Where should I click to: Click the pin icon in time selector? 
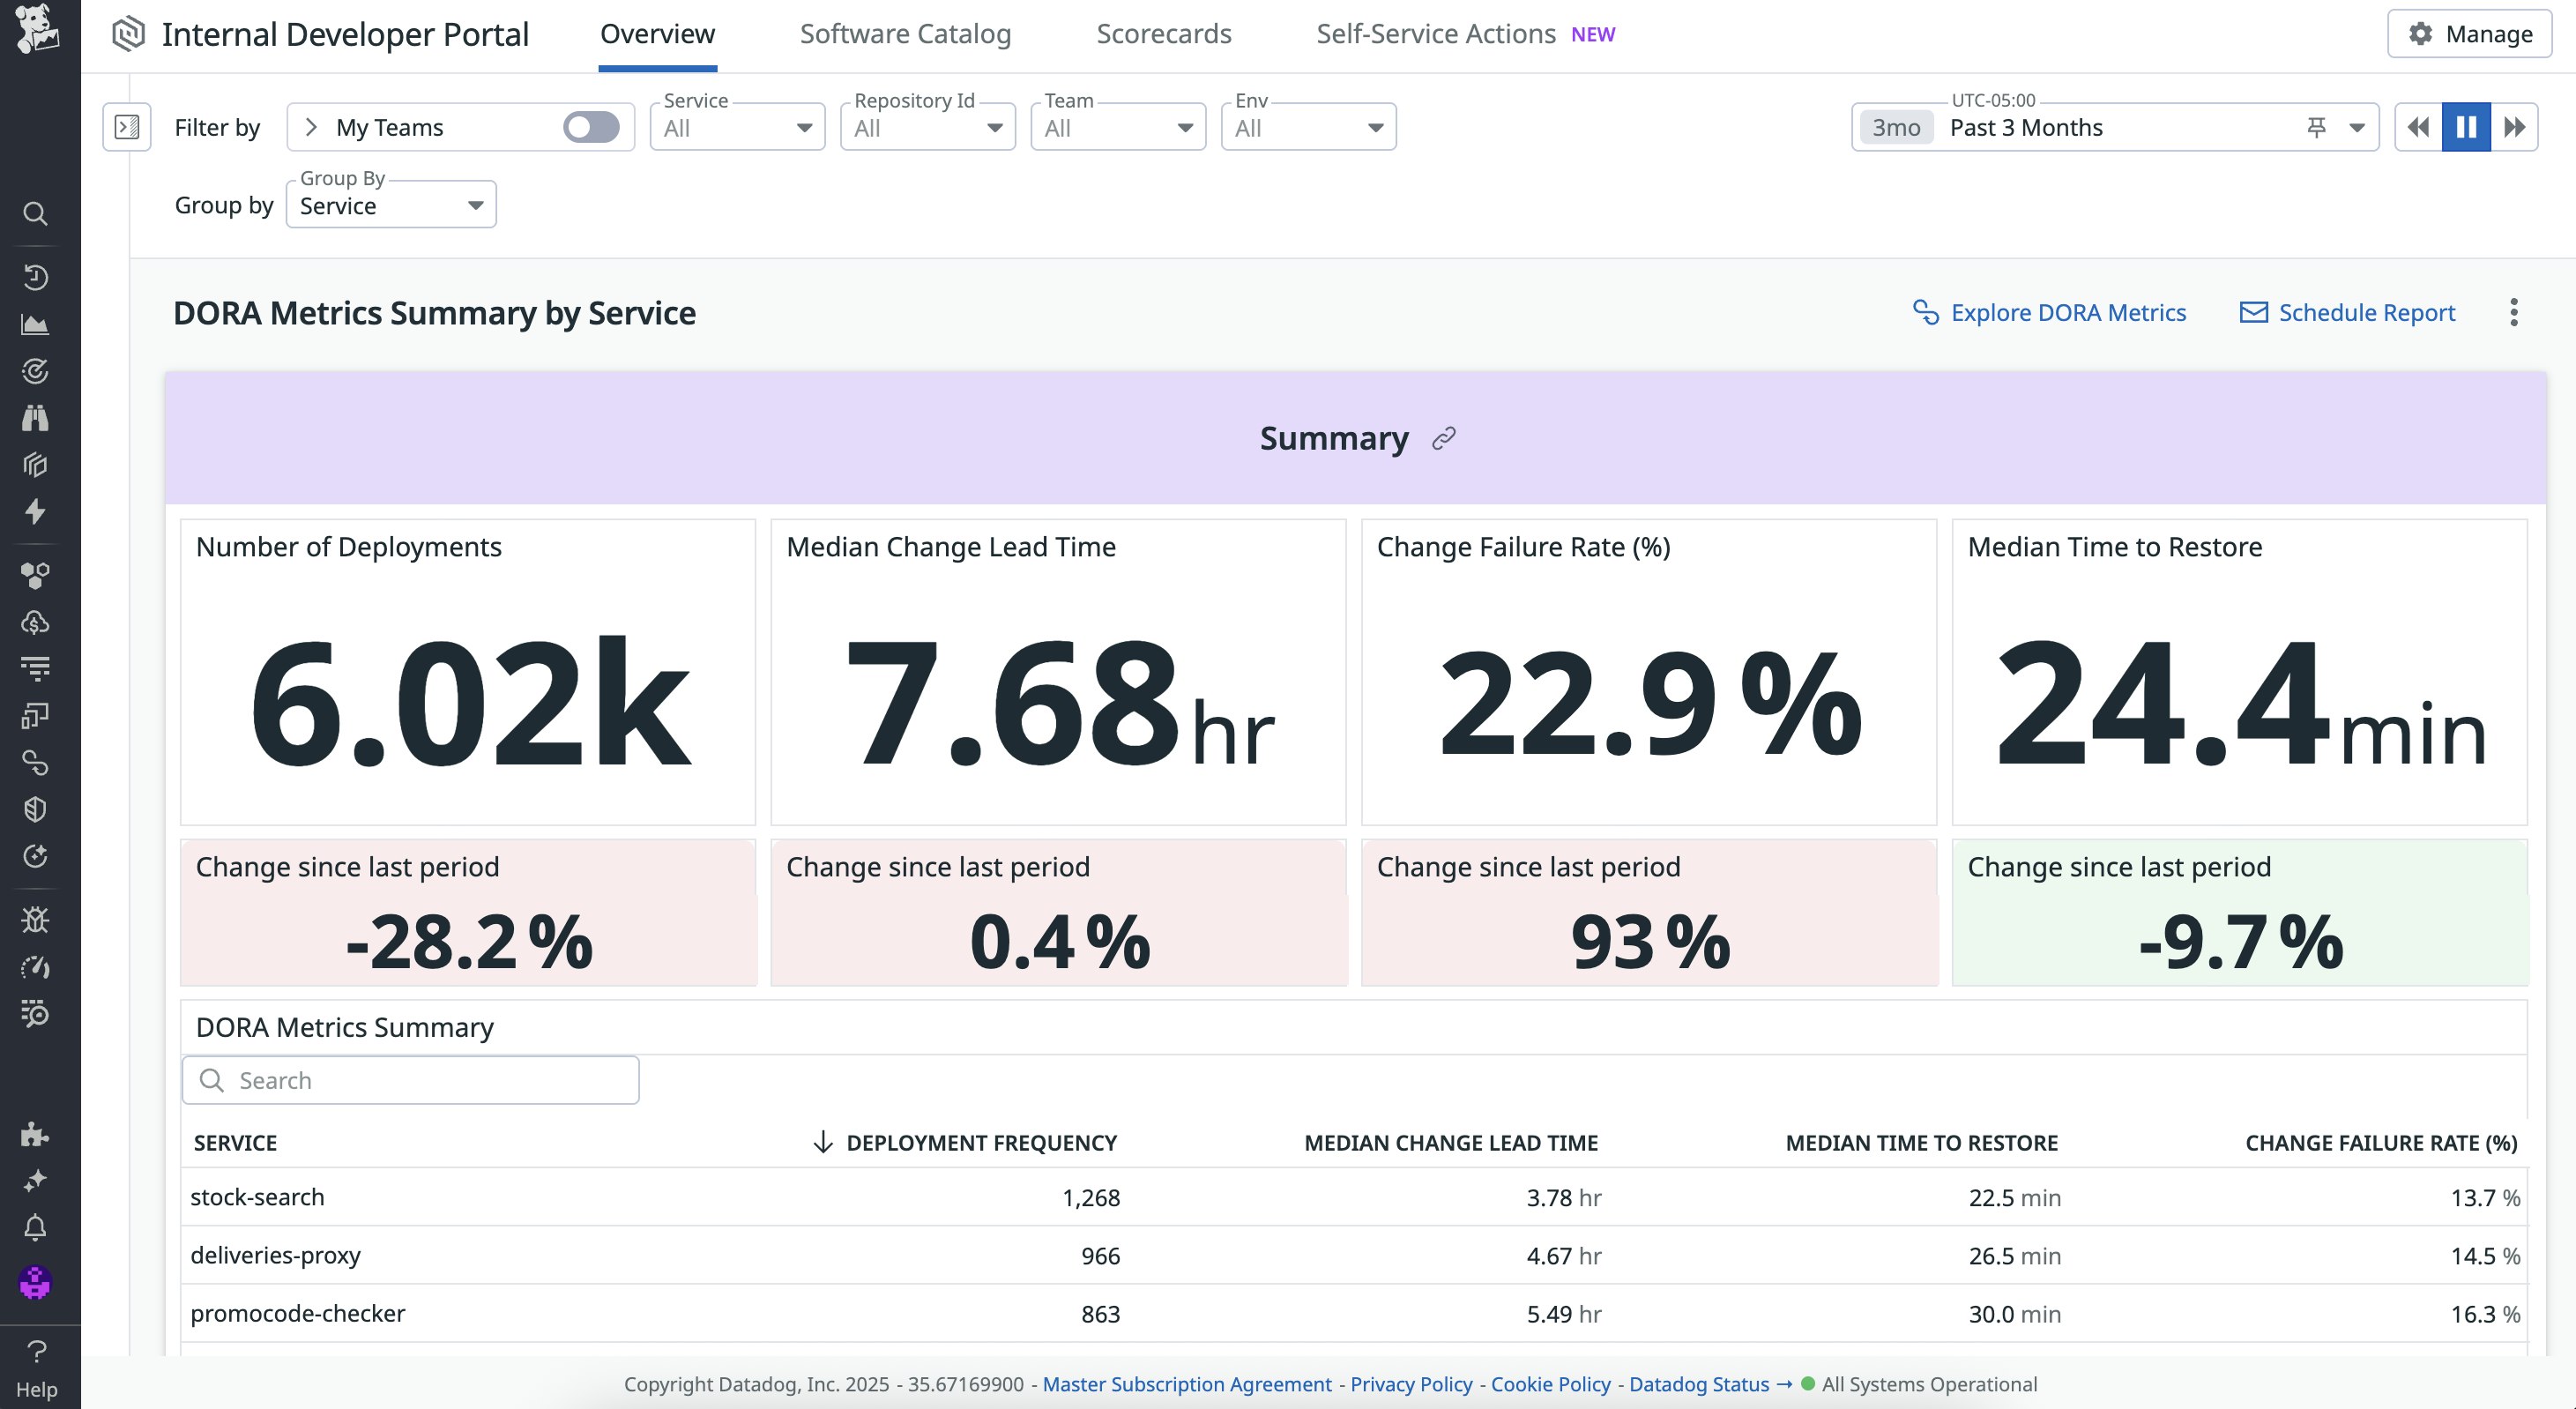click(x=2316, y=127)
